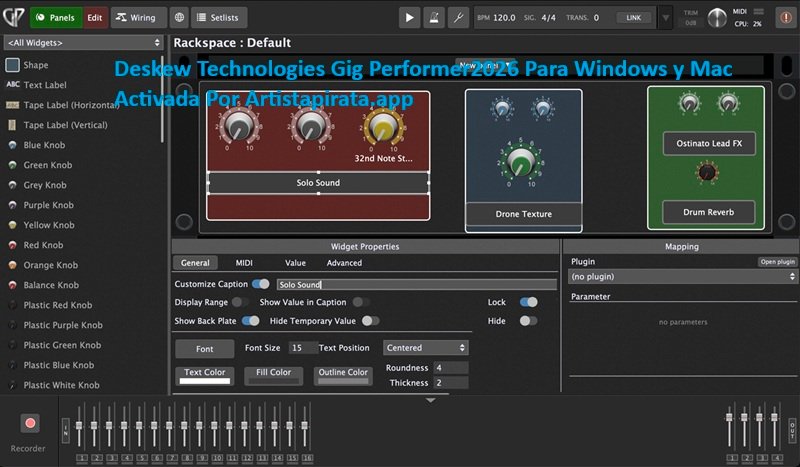This screenshot has height=467, width=800.
Task: Toggle Hide Temporary Value switch
Action: click(x=370, y=321)
